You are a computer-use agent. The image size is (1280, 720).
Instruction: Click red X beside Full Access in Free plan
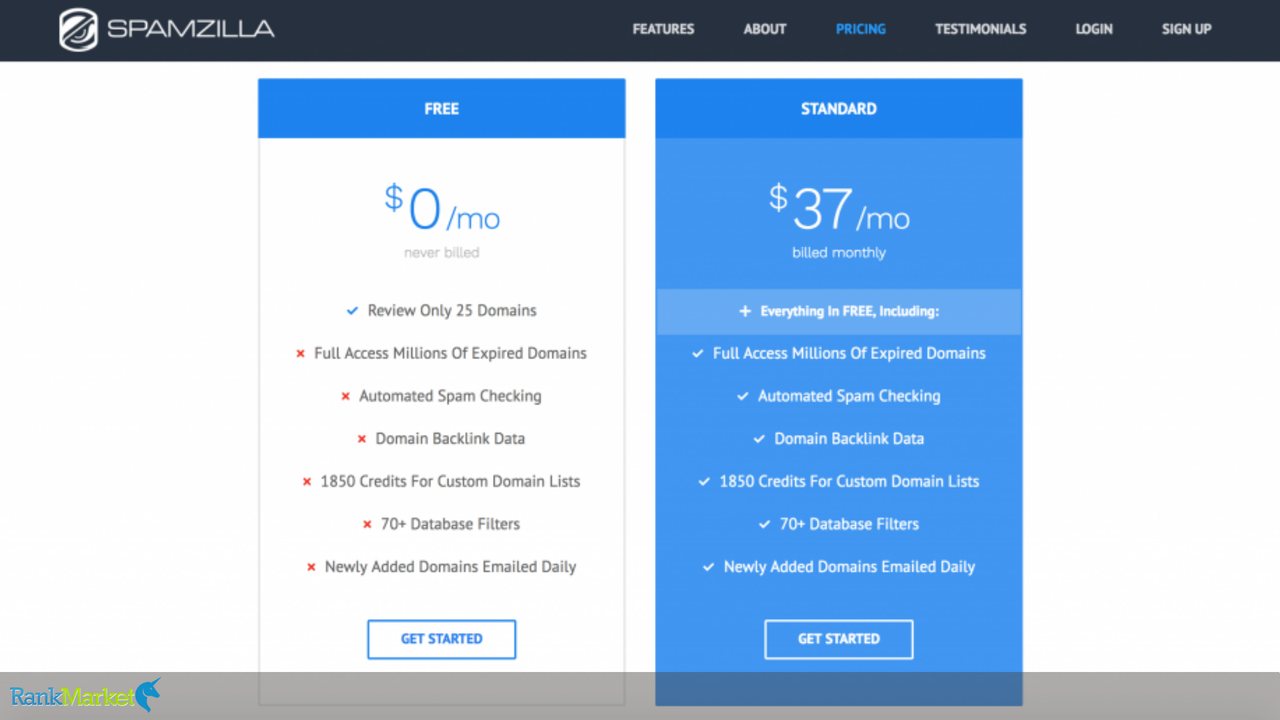pyautogui.click(x=300, y=354)
